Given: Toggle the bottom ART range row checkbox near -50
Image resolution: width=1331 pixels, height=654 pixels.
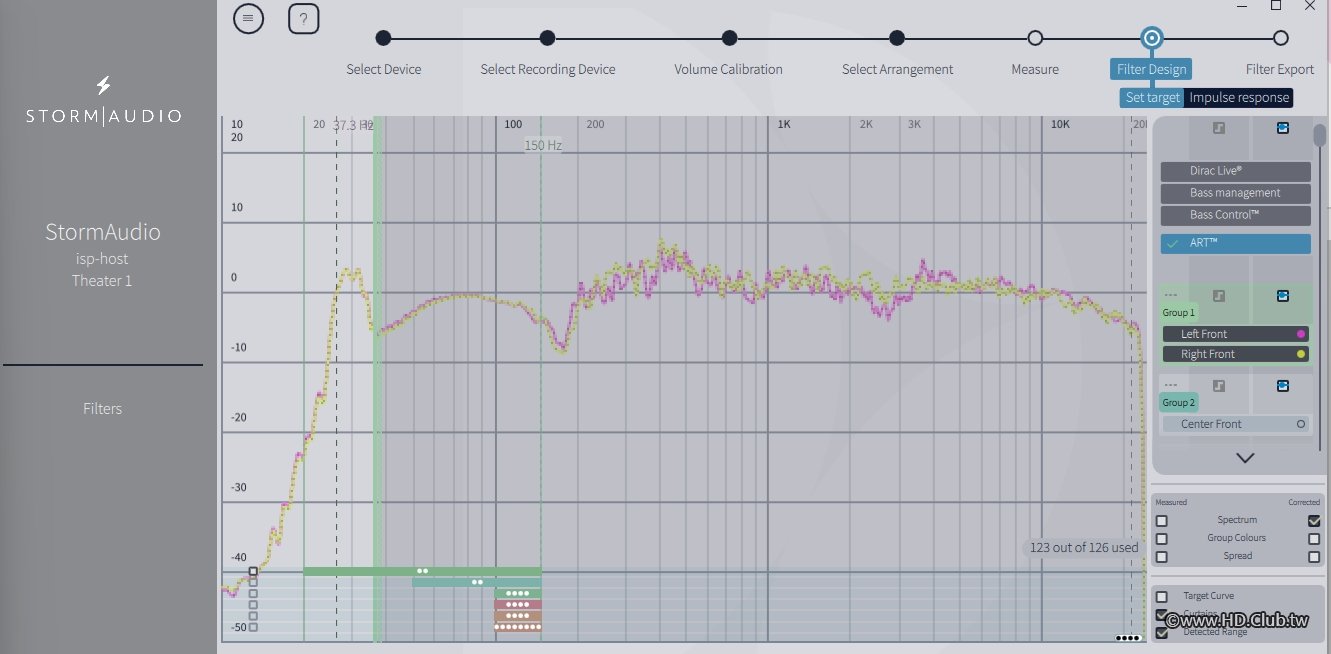Looking at the screenshot, I should [x=253, y=627].
